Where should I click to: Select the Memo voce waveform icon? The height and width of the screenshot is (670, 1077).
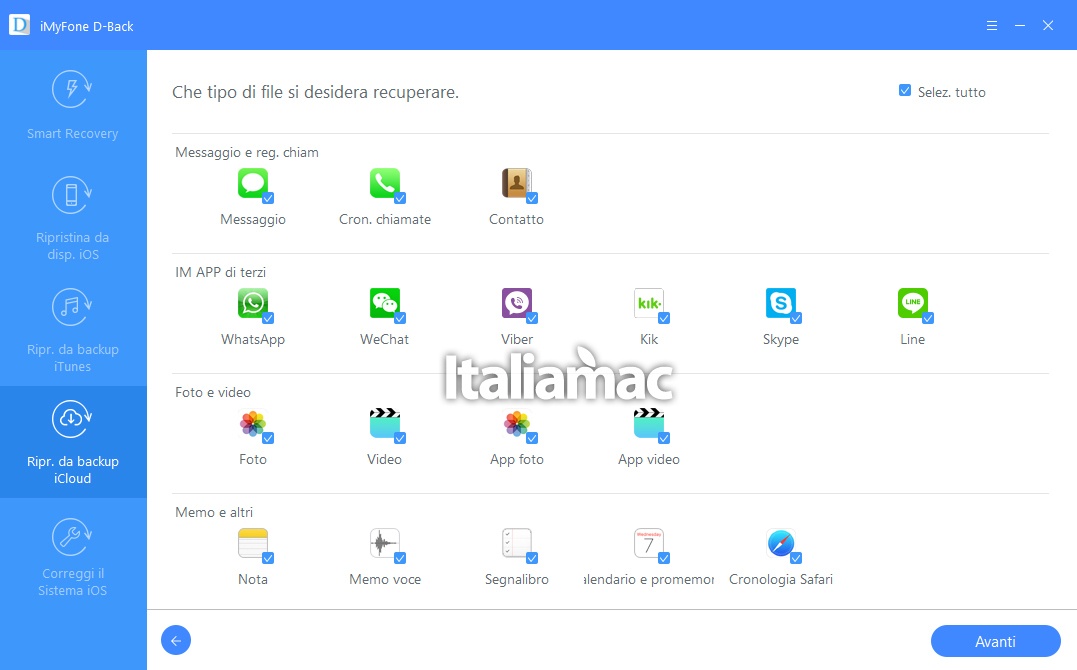[x=385, y=543]
